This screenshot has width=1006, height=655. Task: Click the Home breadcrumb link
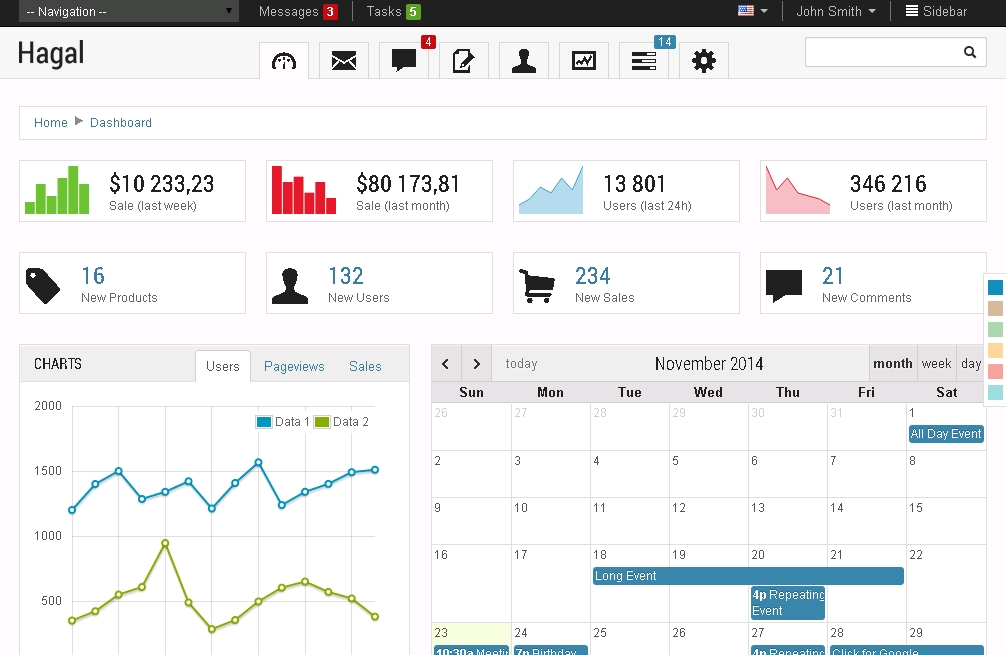click(51, 123)
